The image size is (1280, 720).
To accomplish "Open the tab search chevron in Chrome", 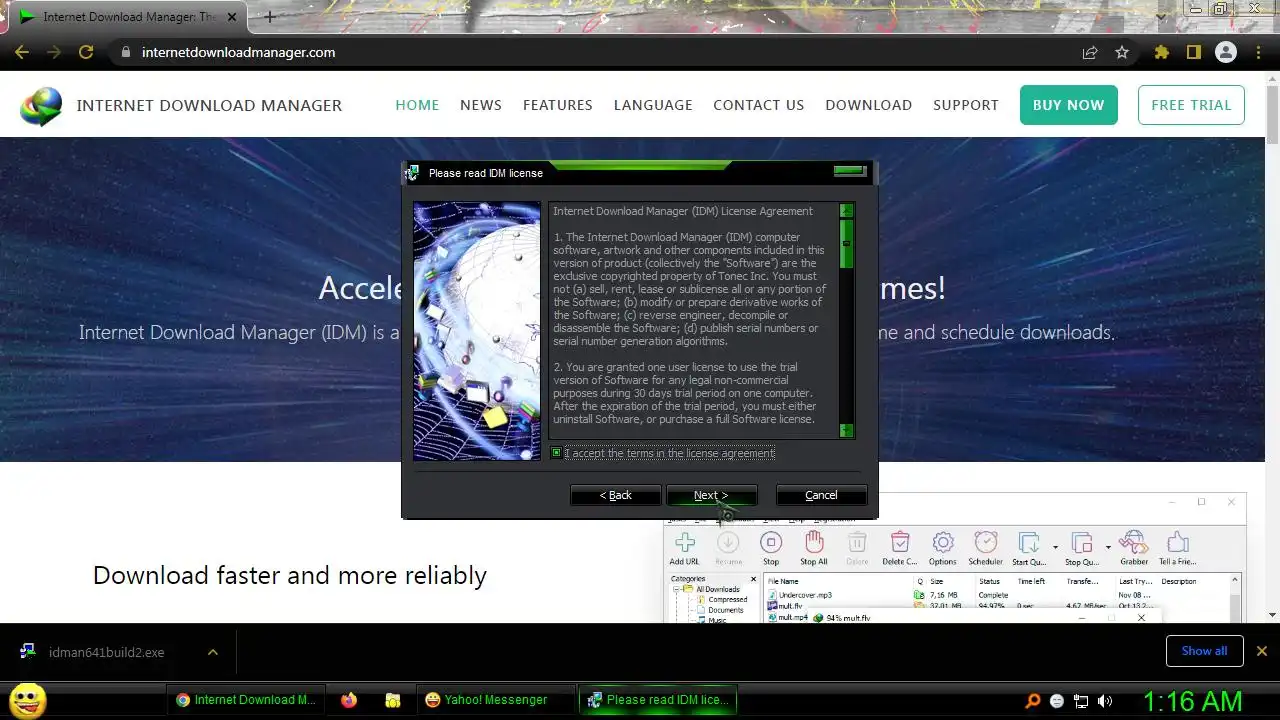I will point(1160,17).
